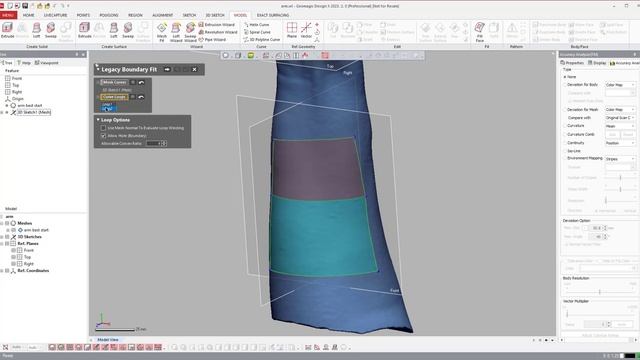Select the Fill Face tool
Screen dimensions: 640x360
tap(480, 32)
